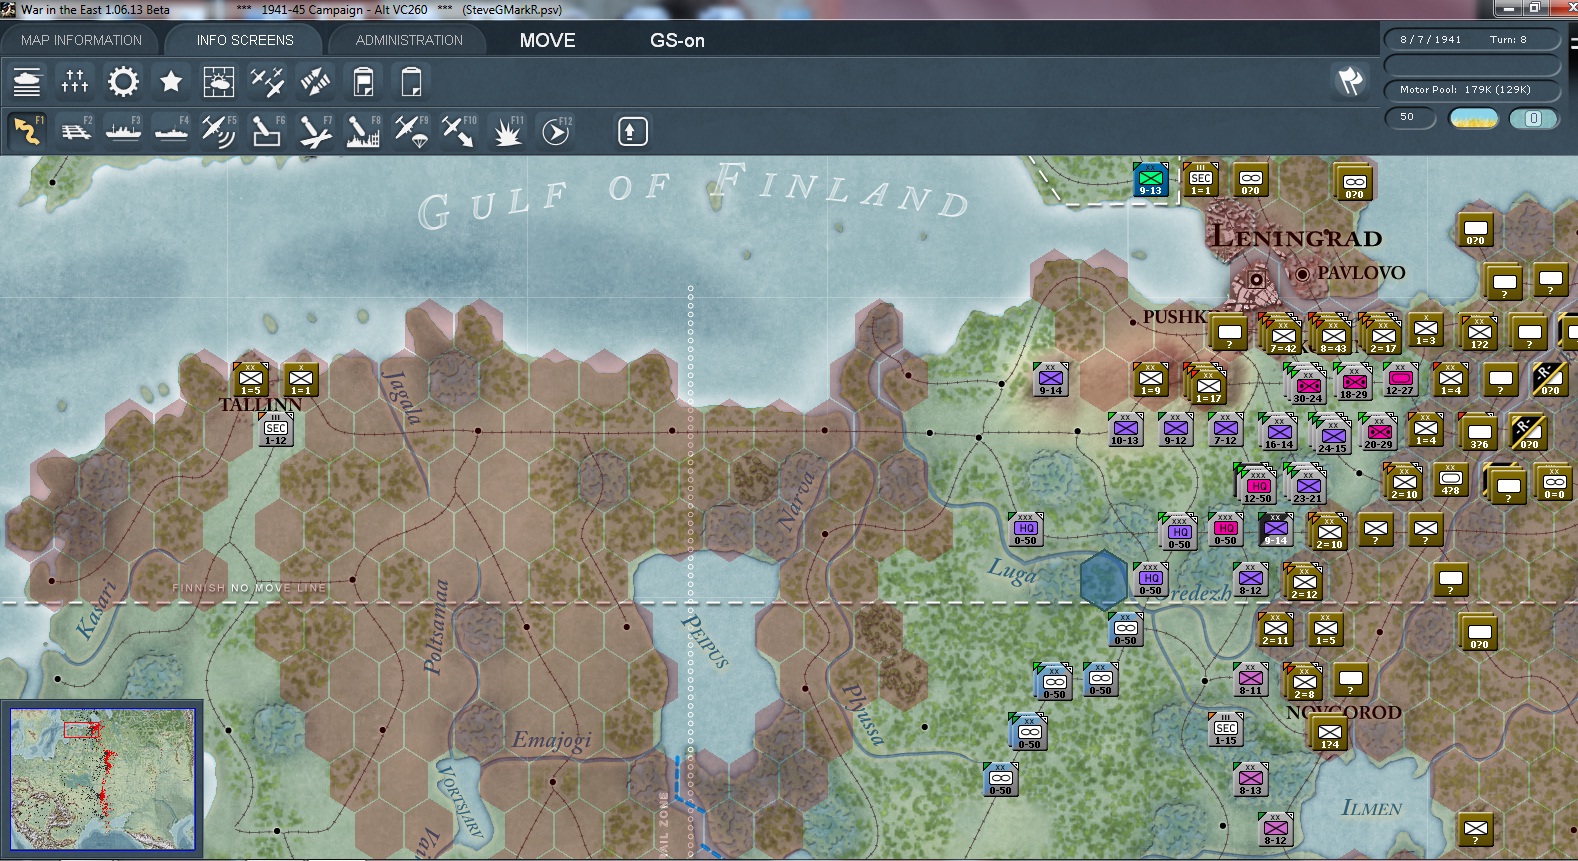Select the SEC 1-12 unit below Tallinn

click(x=276, y=430)
